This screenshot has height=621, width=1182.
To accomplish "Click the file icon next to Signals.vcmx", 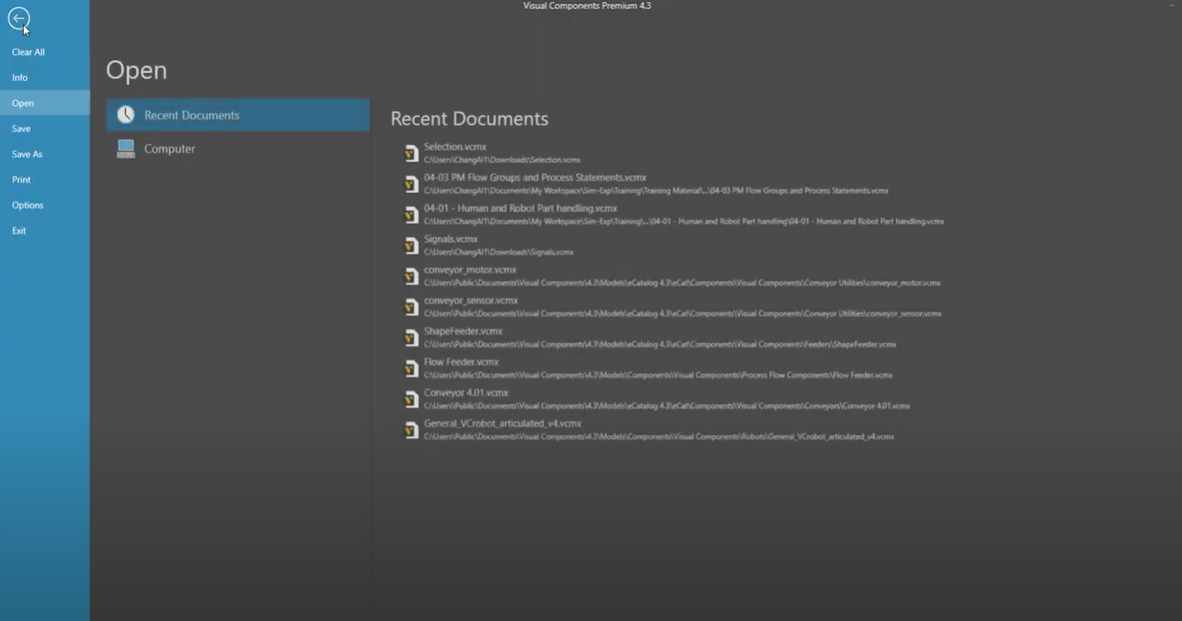I will pyautogui.click(x=411, y=245).
